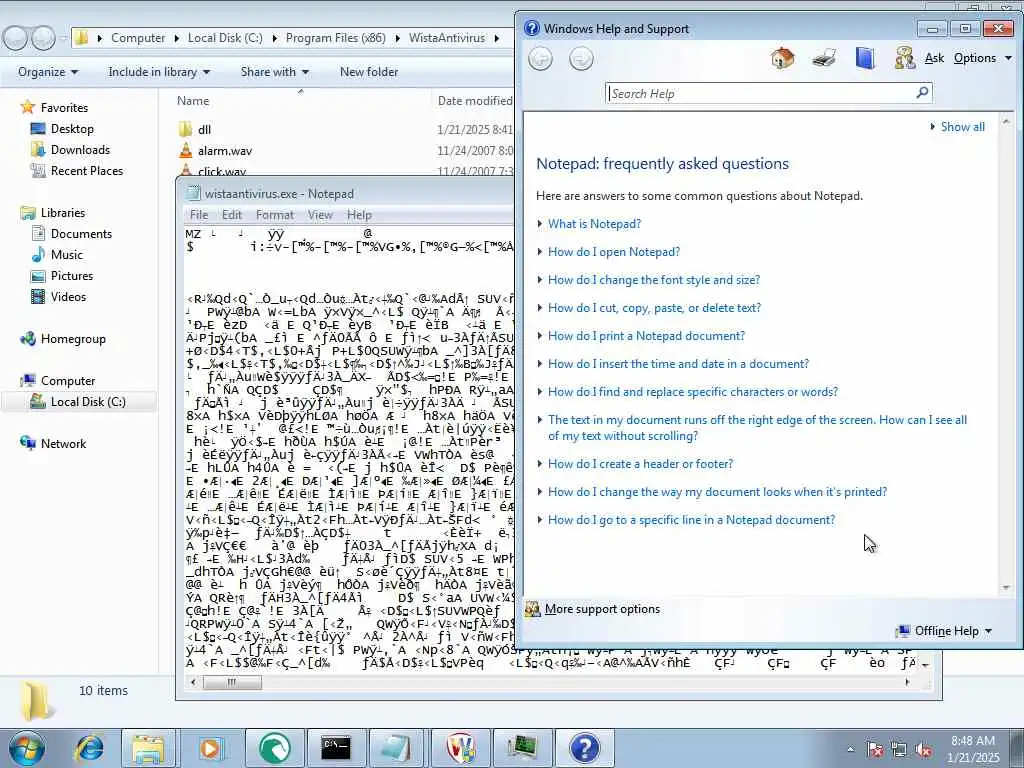
Task: Click Program Files (x86) in address bar
Action: [x=336, y=38]
